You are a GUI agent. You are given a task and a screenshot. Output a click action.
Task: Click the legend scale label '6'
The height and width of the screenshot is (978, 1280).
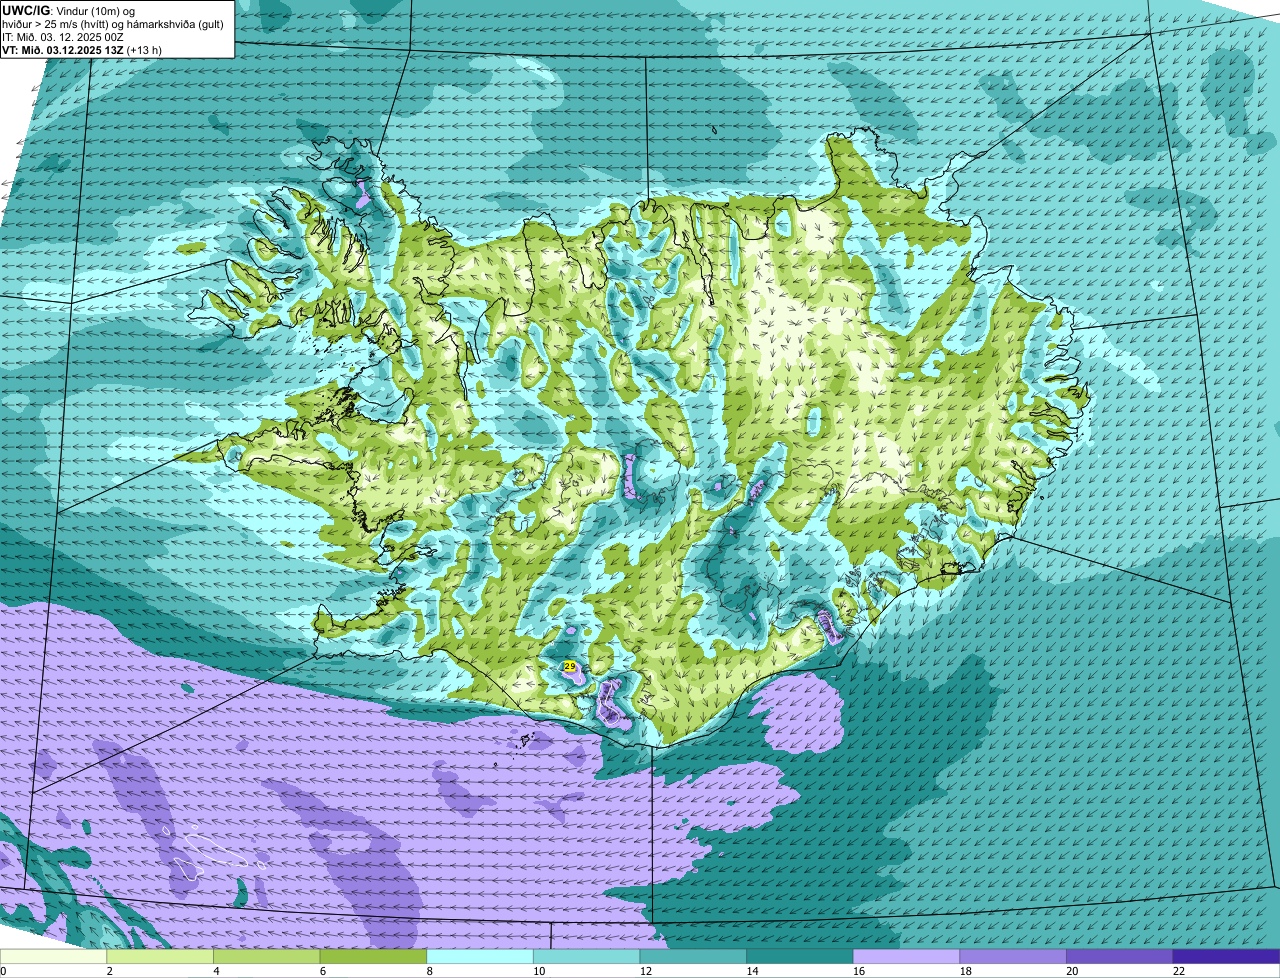click(322, 971)
